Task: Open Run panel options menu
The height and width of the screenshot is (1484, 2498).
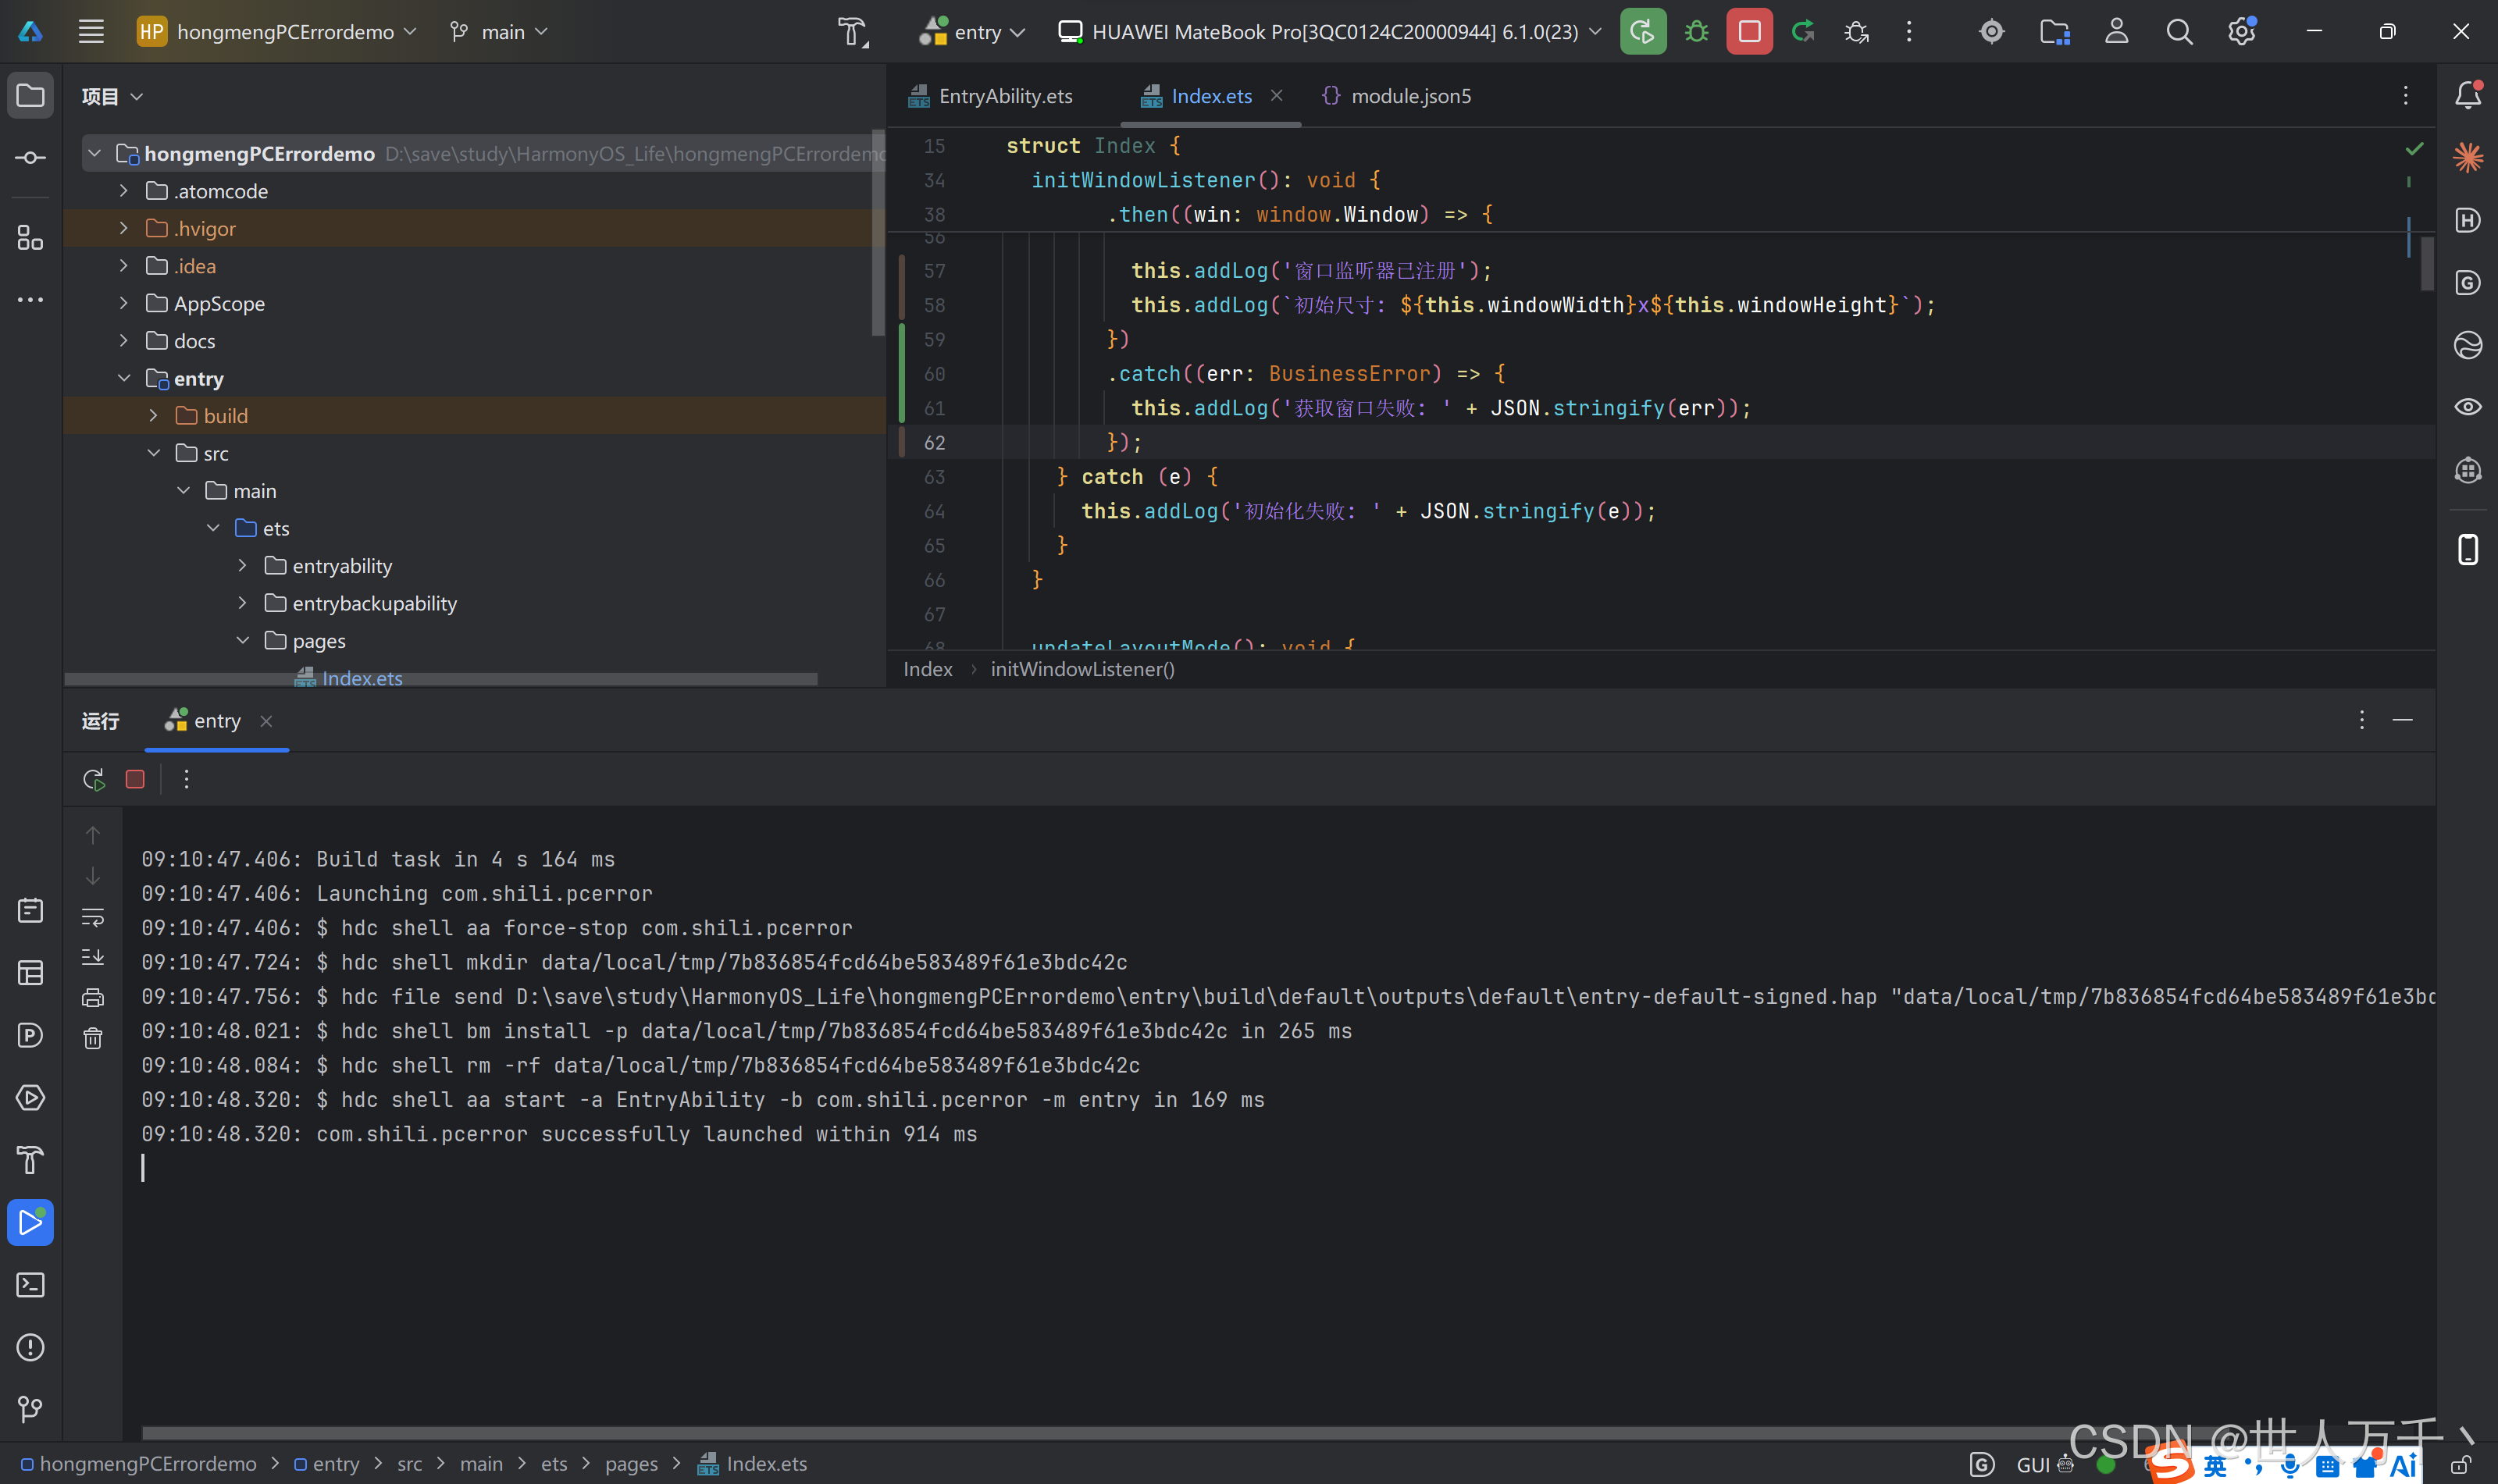Action: click(x=2362, y=720)
